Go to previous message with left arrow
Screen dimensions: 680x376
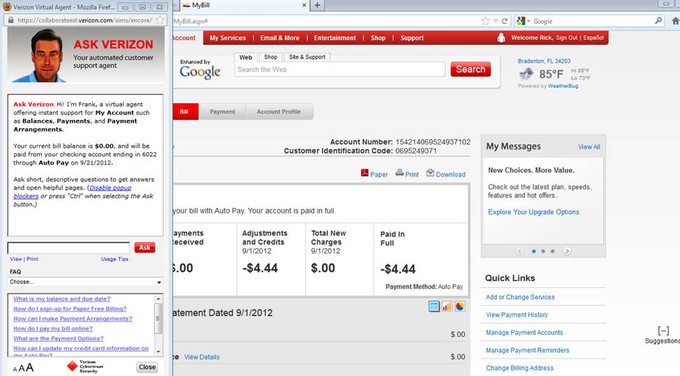pos(520,251)
